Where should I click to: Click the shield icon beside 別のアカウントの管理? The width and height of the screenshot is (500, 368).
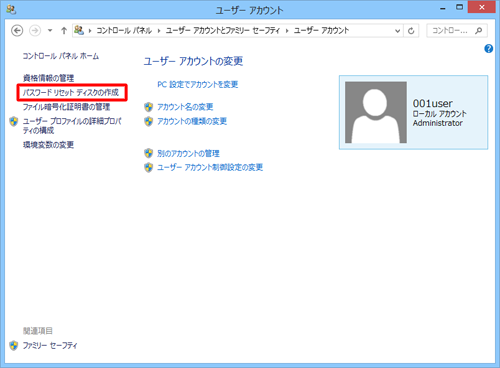(148, 153)
